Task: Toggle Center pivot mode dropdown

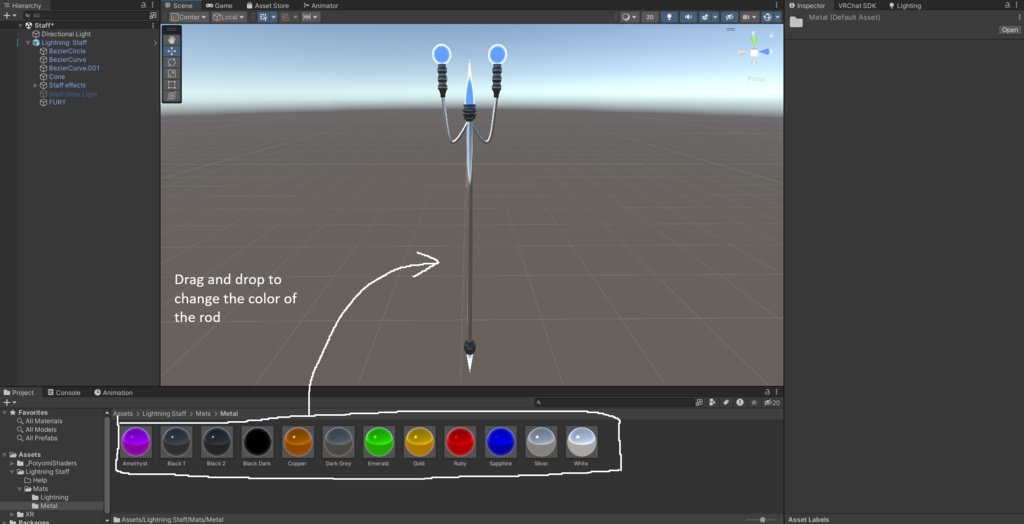Action: [x=189, y=17]
